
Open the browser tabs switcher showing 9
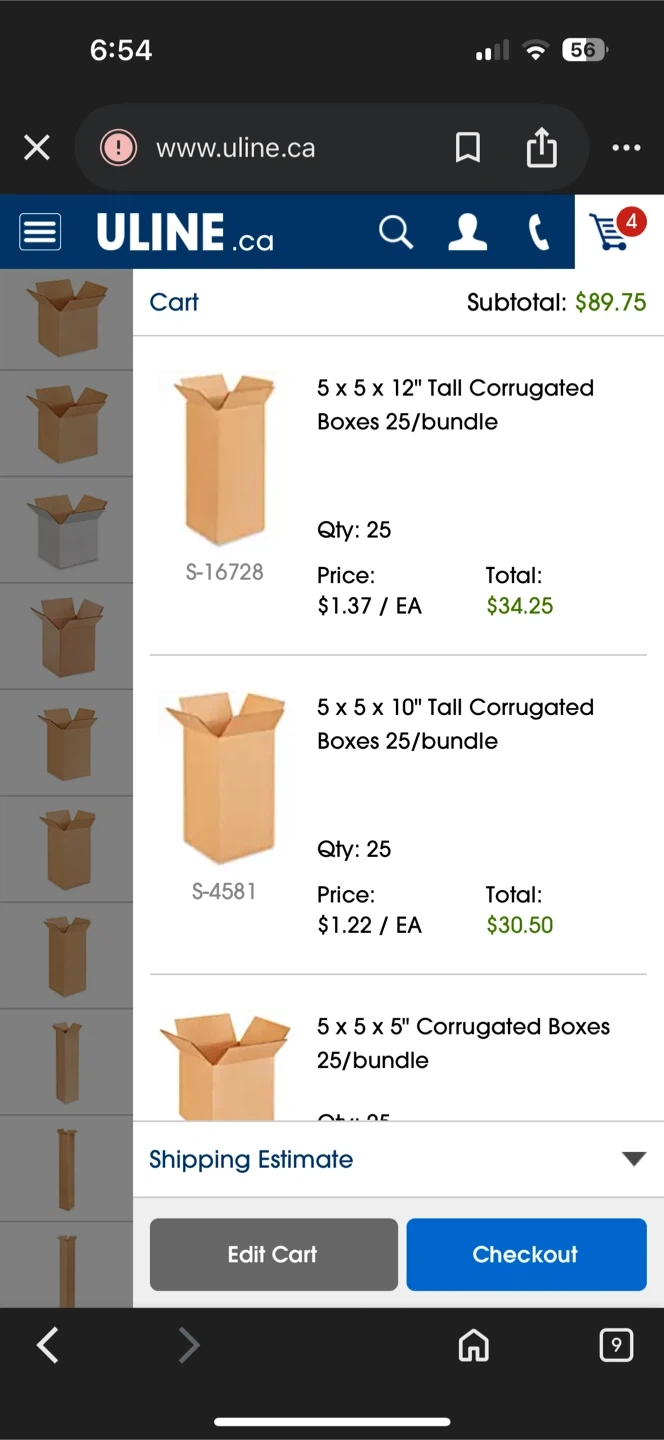616,1345
